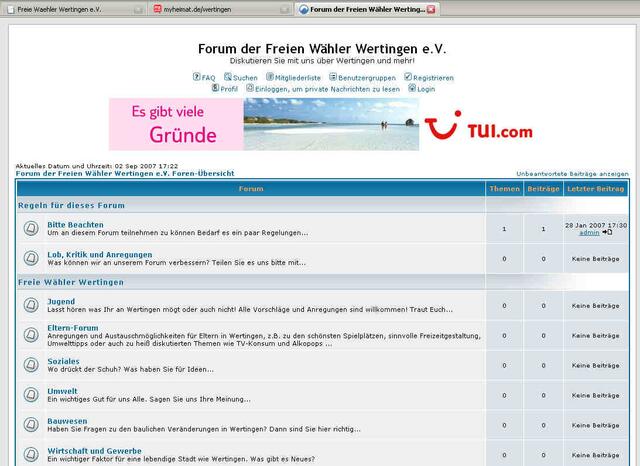
Task: Open the Wirtschaft und Gewerbe forum
Action: [x=94, y=451]
